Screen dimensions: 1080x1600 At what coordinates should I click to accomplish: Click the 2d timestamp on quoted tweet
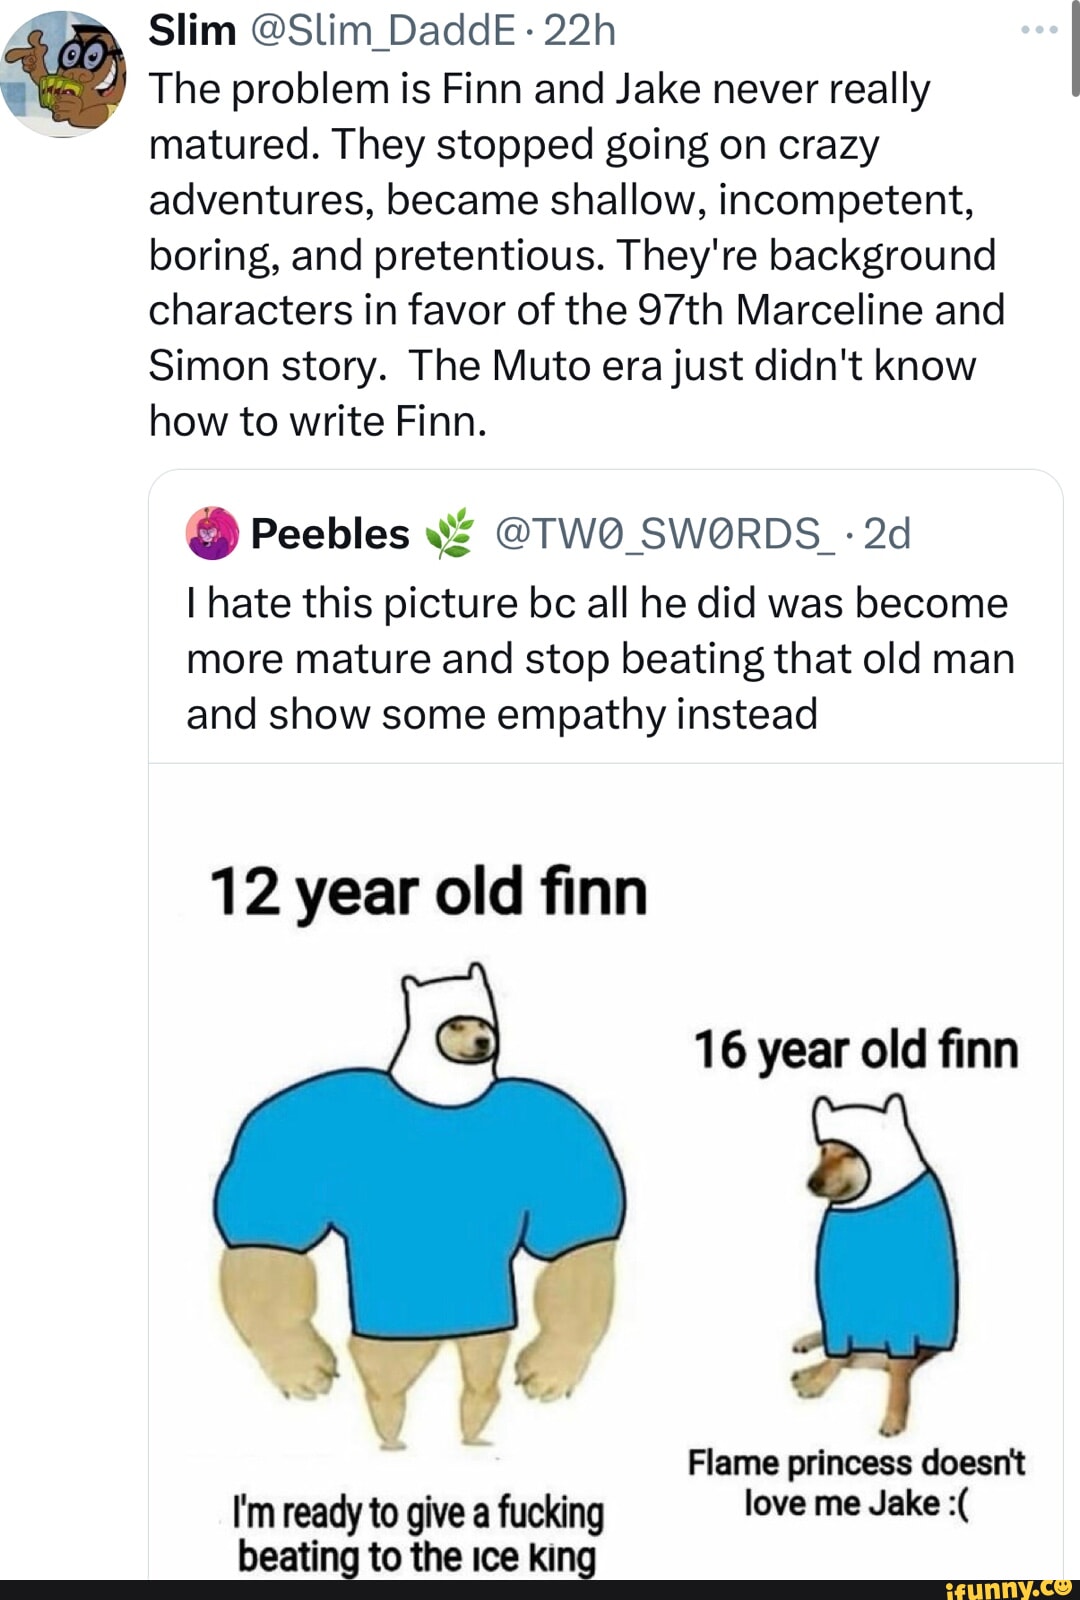pyautogui.click(x=887, y=534)
